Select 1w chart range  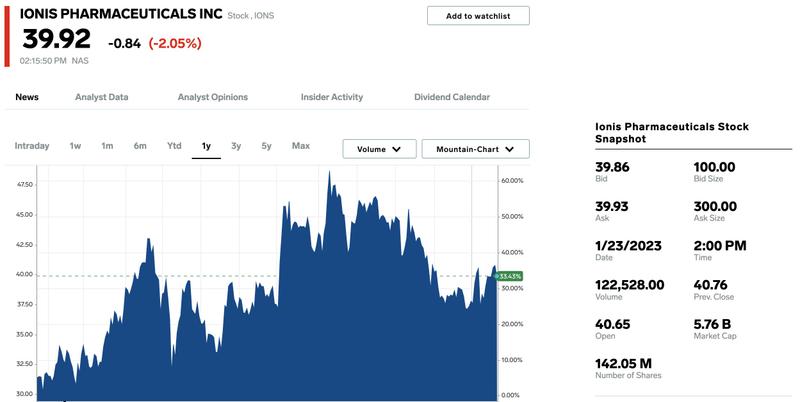coord(76,146)
